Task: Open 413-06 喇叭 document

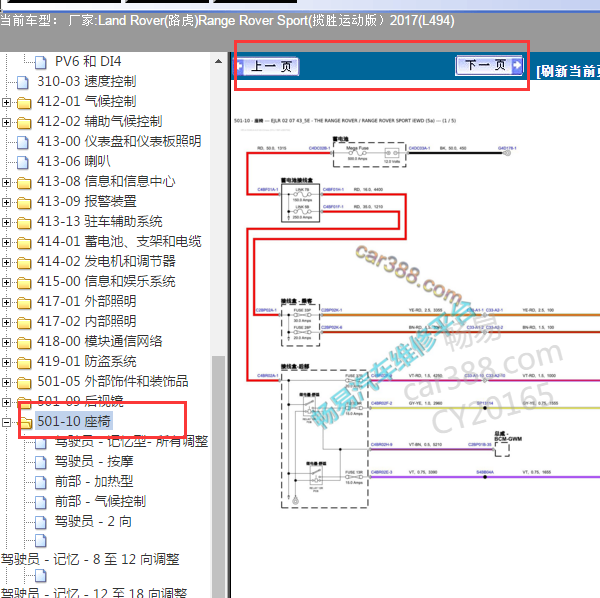Action: click(x=74, y=161)
